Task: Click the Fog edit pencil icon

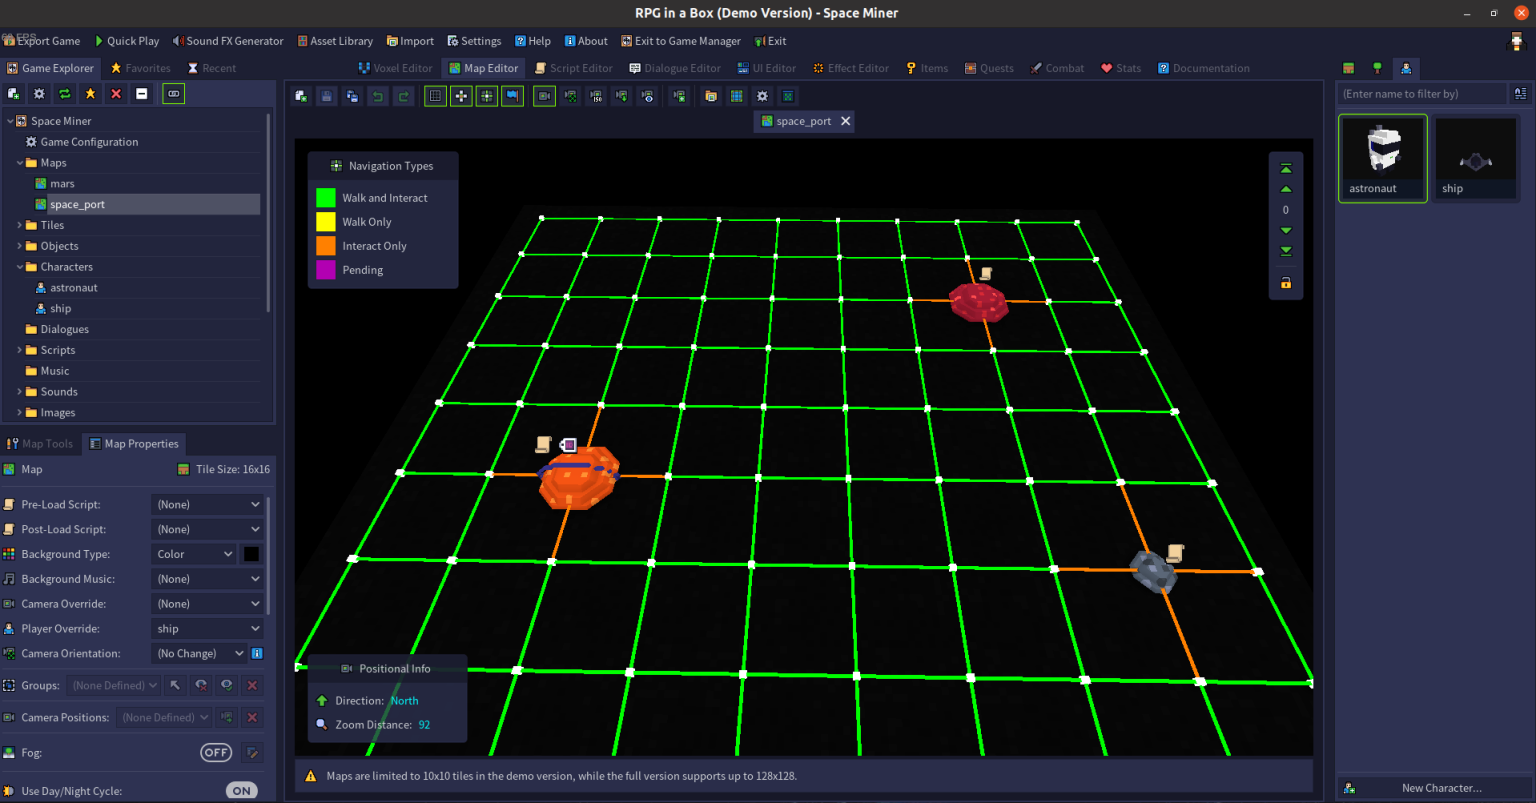Action: point(253,753)
